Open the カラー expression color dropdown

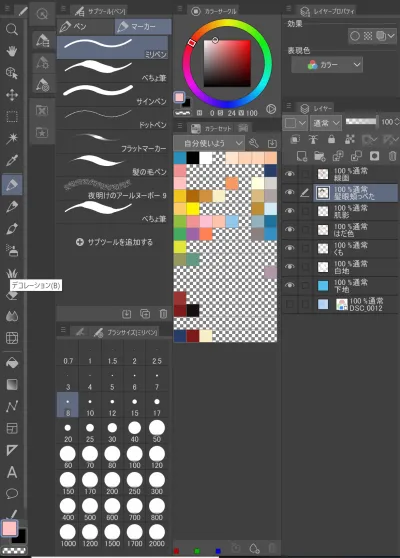[x=327, y=65]
